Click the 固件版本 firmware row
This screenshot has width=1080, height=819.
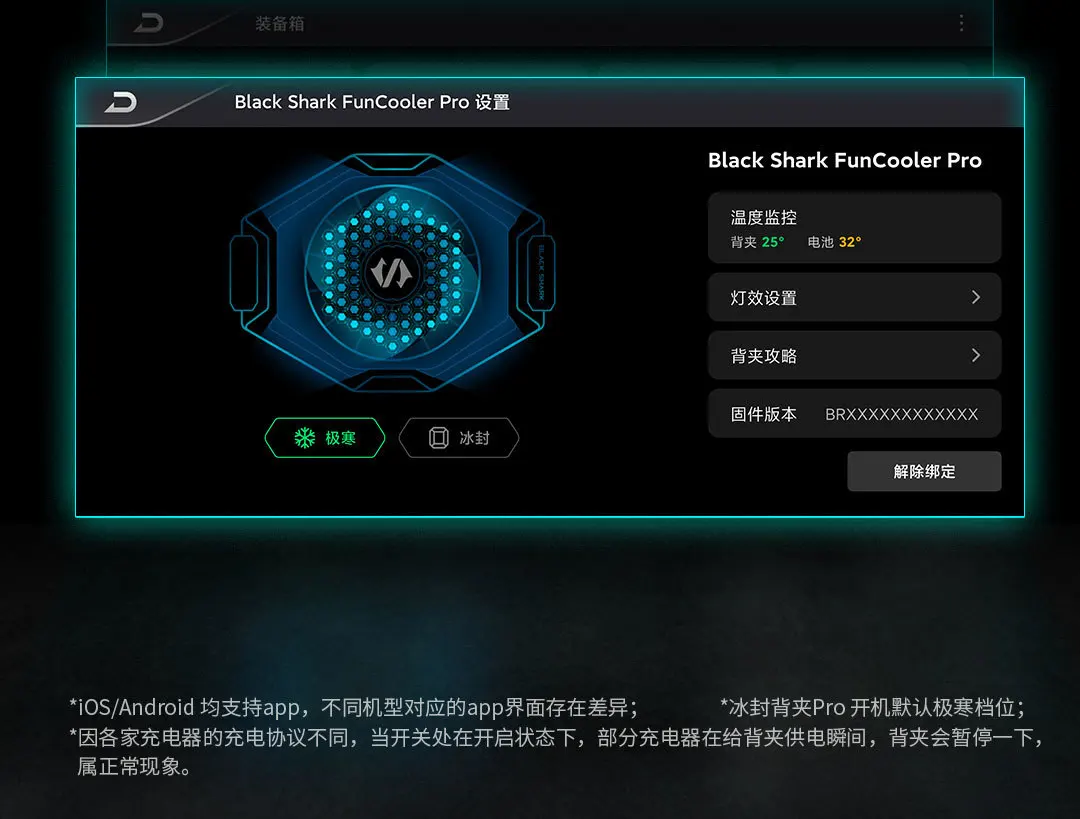(x=854, y=413)
